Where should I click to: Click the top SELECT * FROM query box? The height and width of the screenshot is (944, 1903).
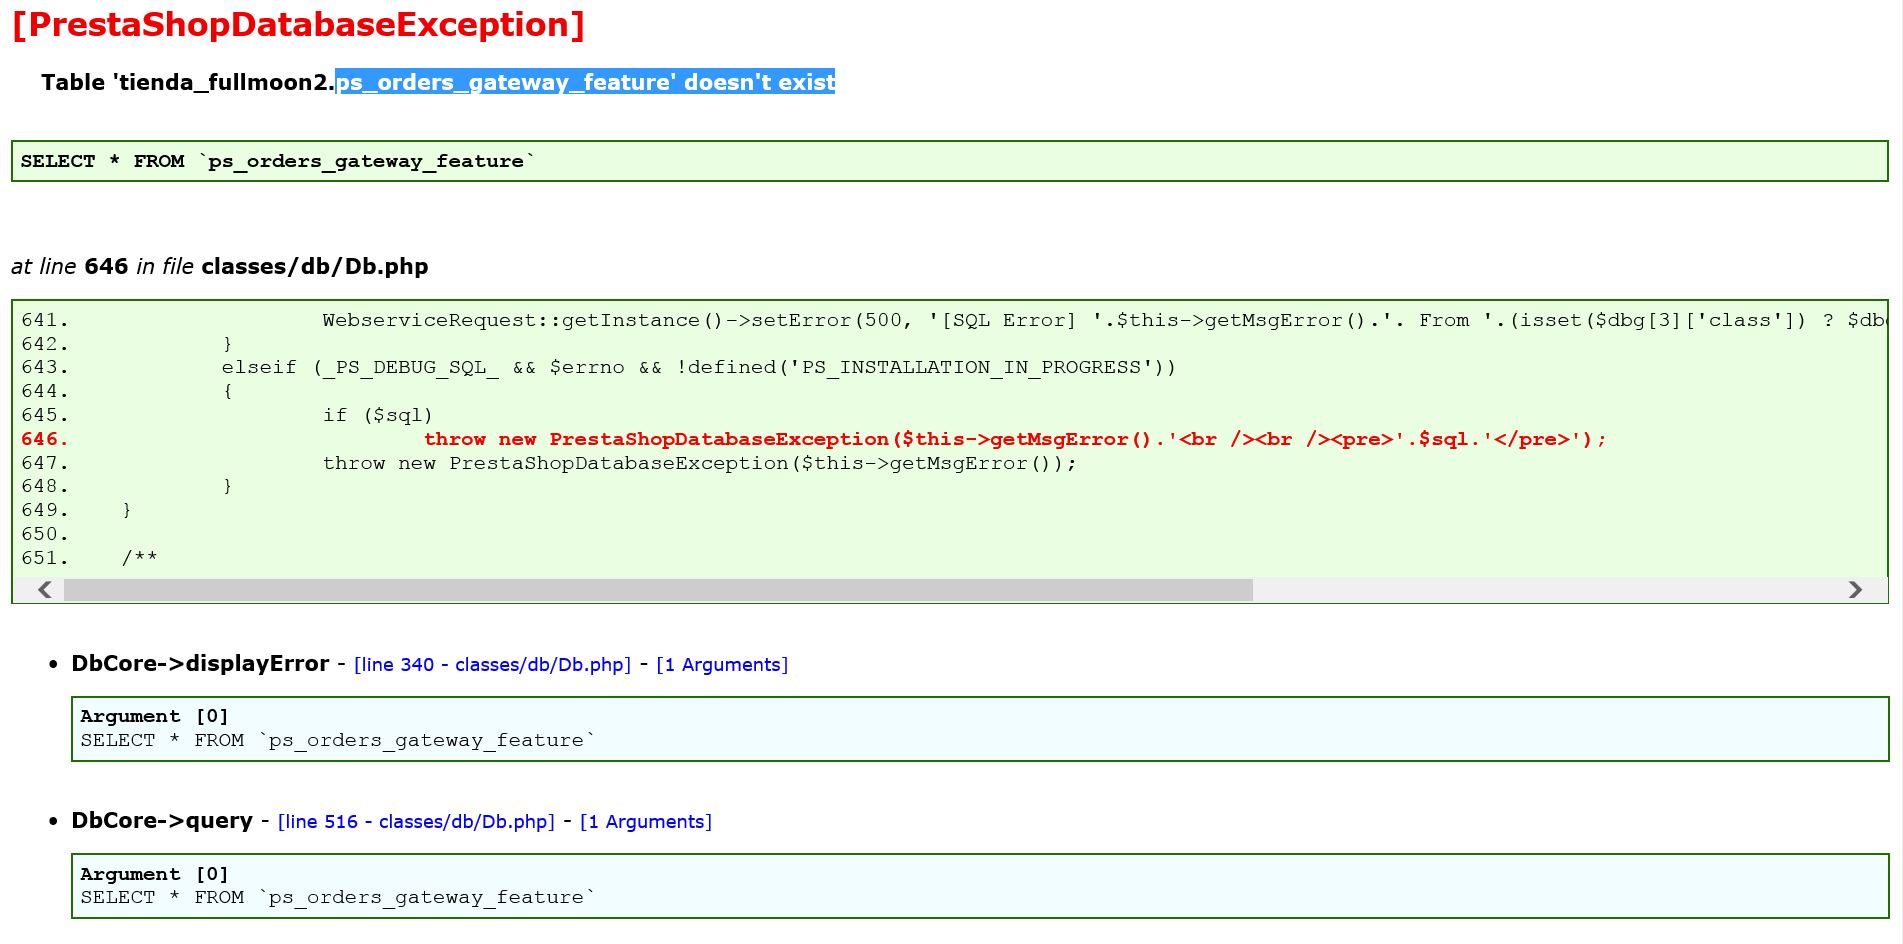pos(948,161)
